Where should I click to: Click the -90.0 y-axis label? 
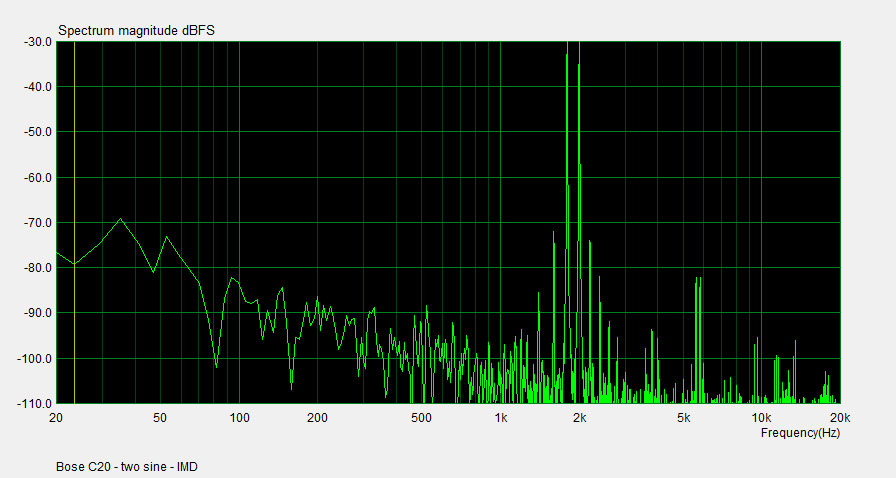pos(38,313)
